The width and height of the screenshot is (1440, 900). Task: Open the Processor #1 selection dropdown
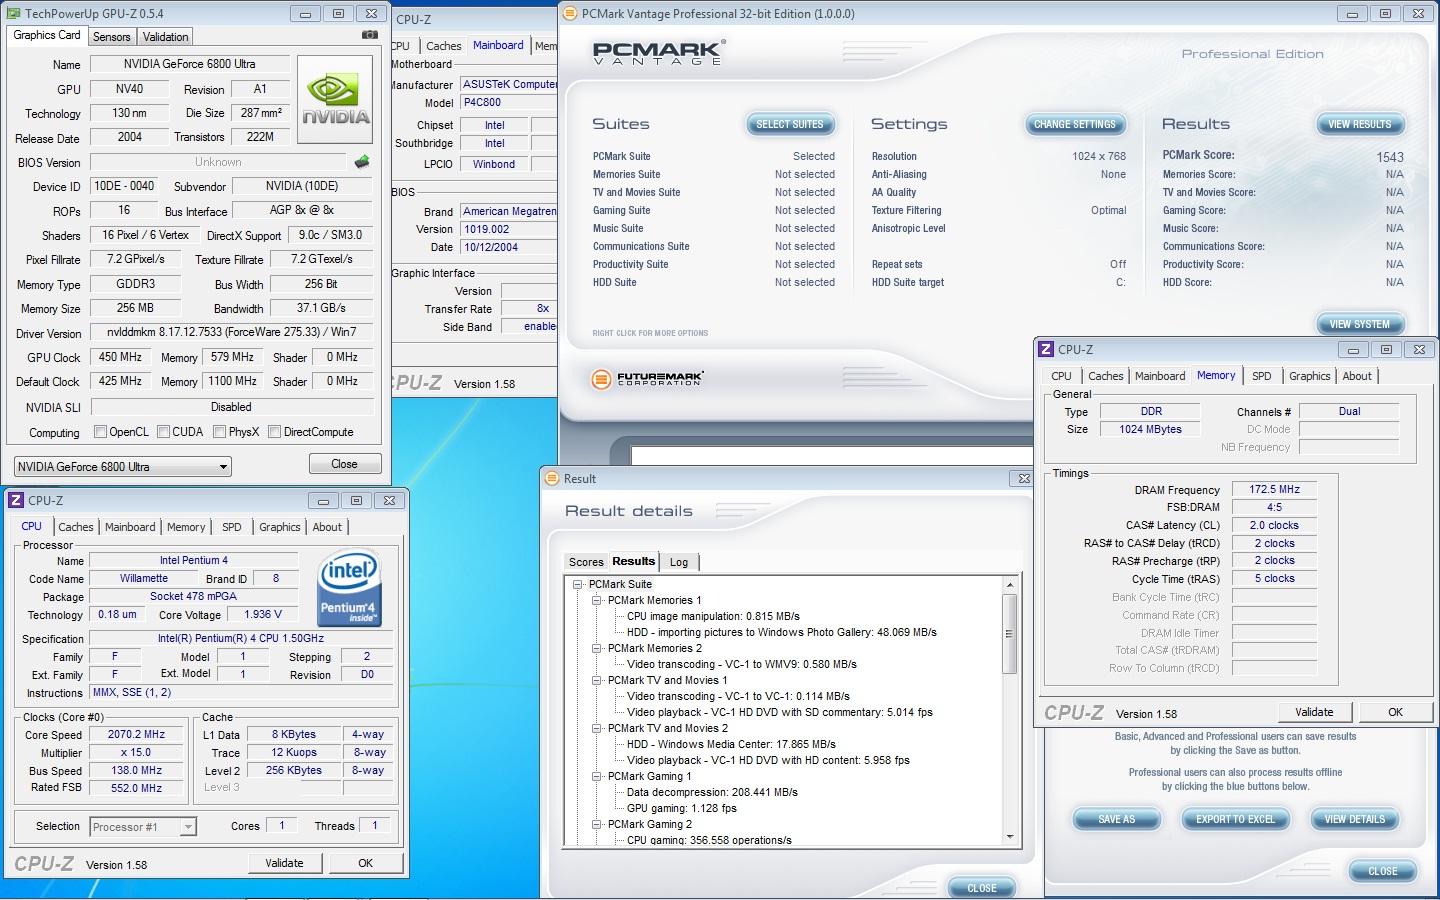[x=187, y=827]
